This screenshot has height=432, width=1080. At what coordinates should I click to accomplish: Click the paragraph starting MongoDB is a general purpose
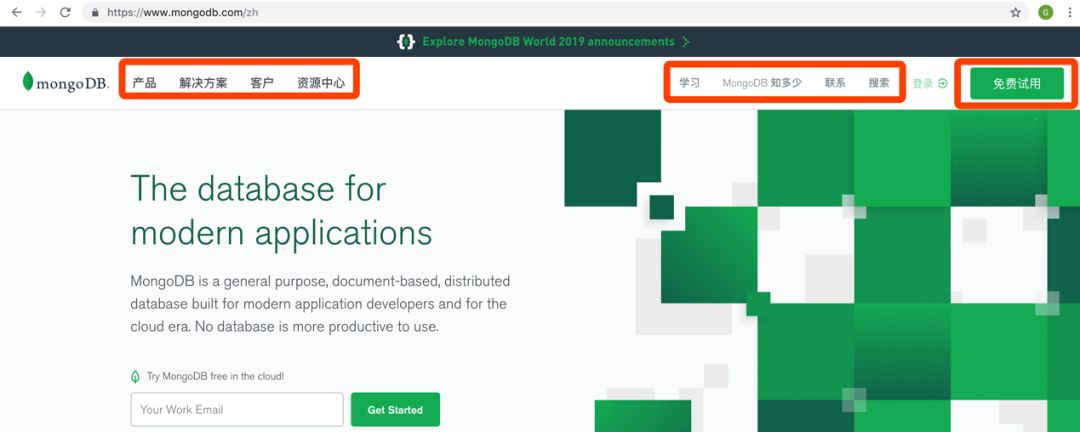point(320,304)
